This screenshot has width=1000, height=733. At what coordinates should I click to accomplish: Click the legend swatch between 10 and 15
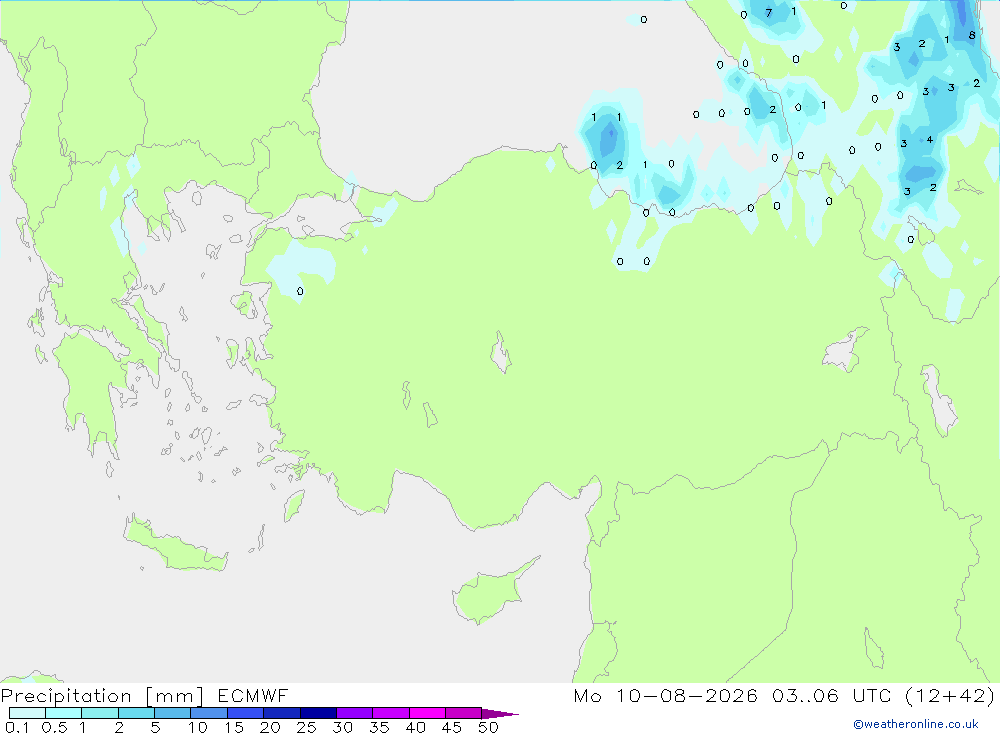click(x=209, y=713)
